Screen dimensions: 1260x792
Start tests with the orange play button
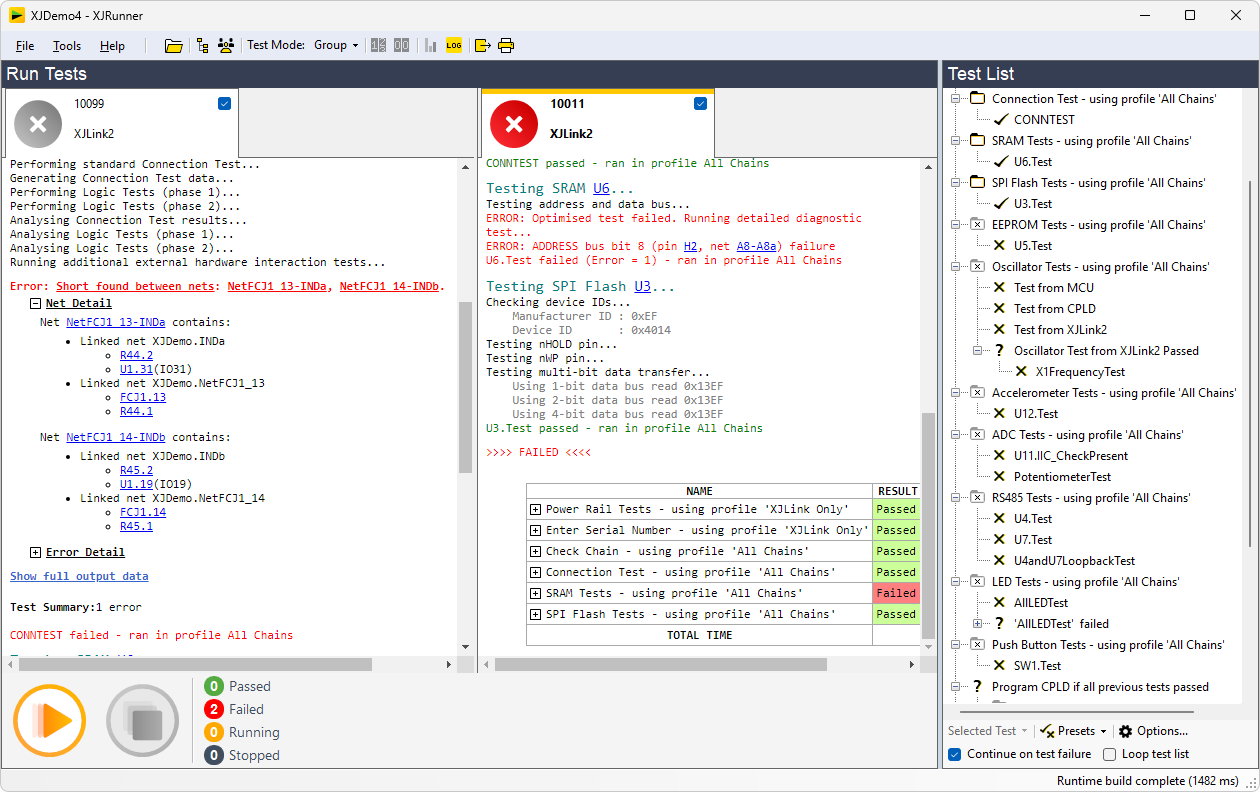pyautogui.click(x=49, y=720)
